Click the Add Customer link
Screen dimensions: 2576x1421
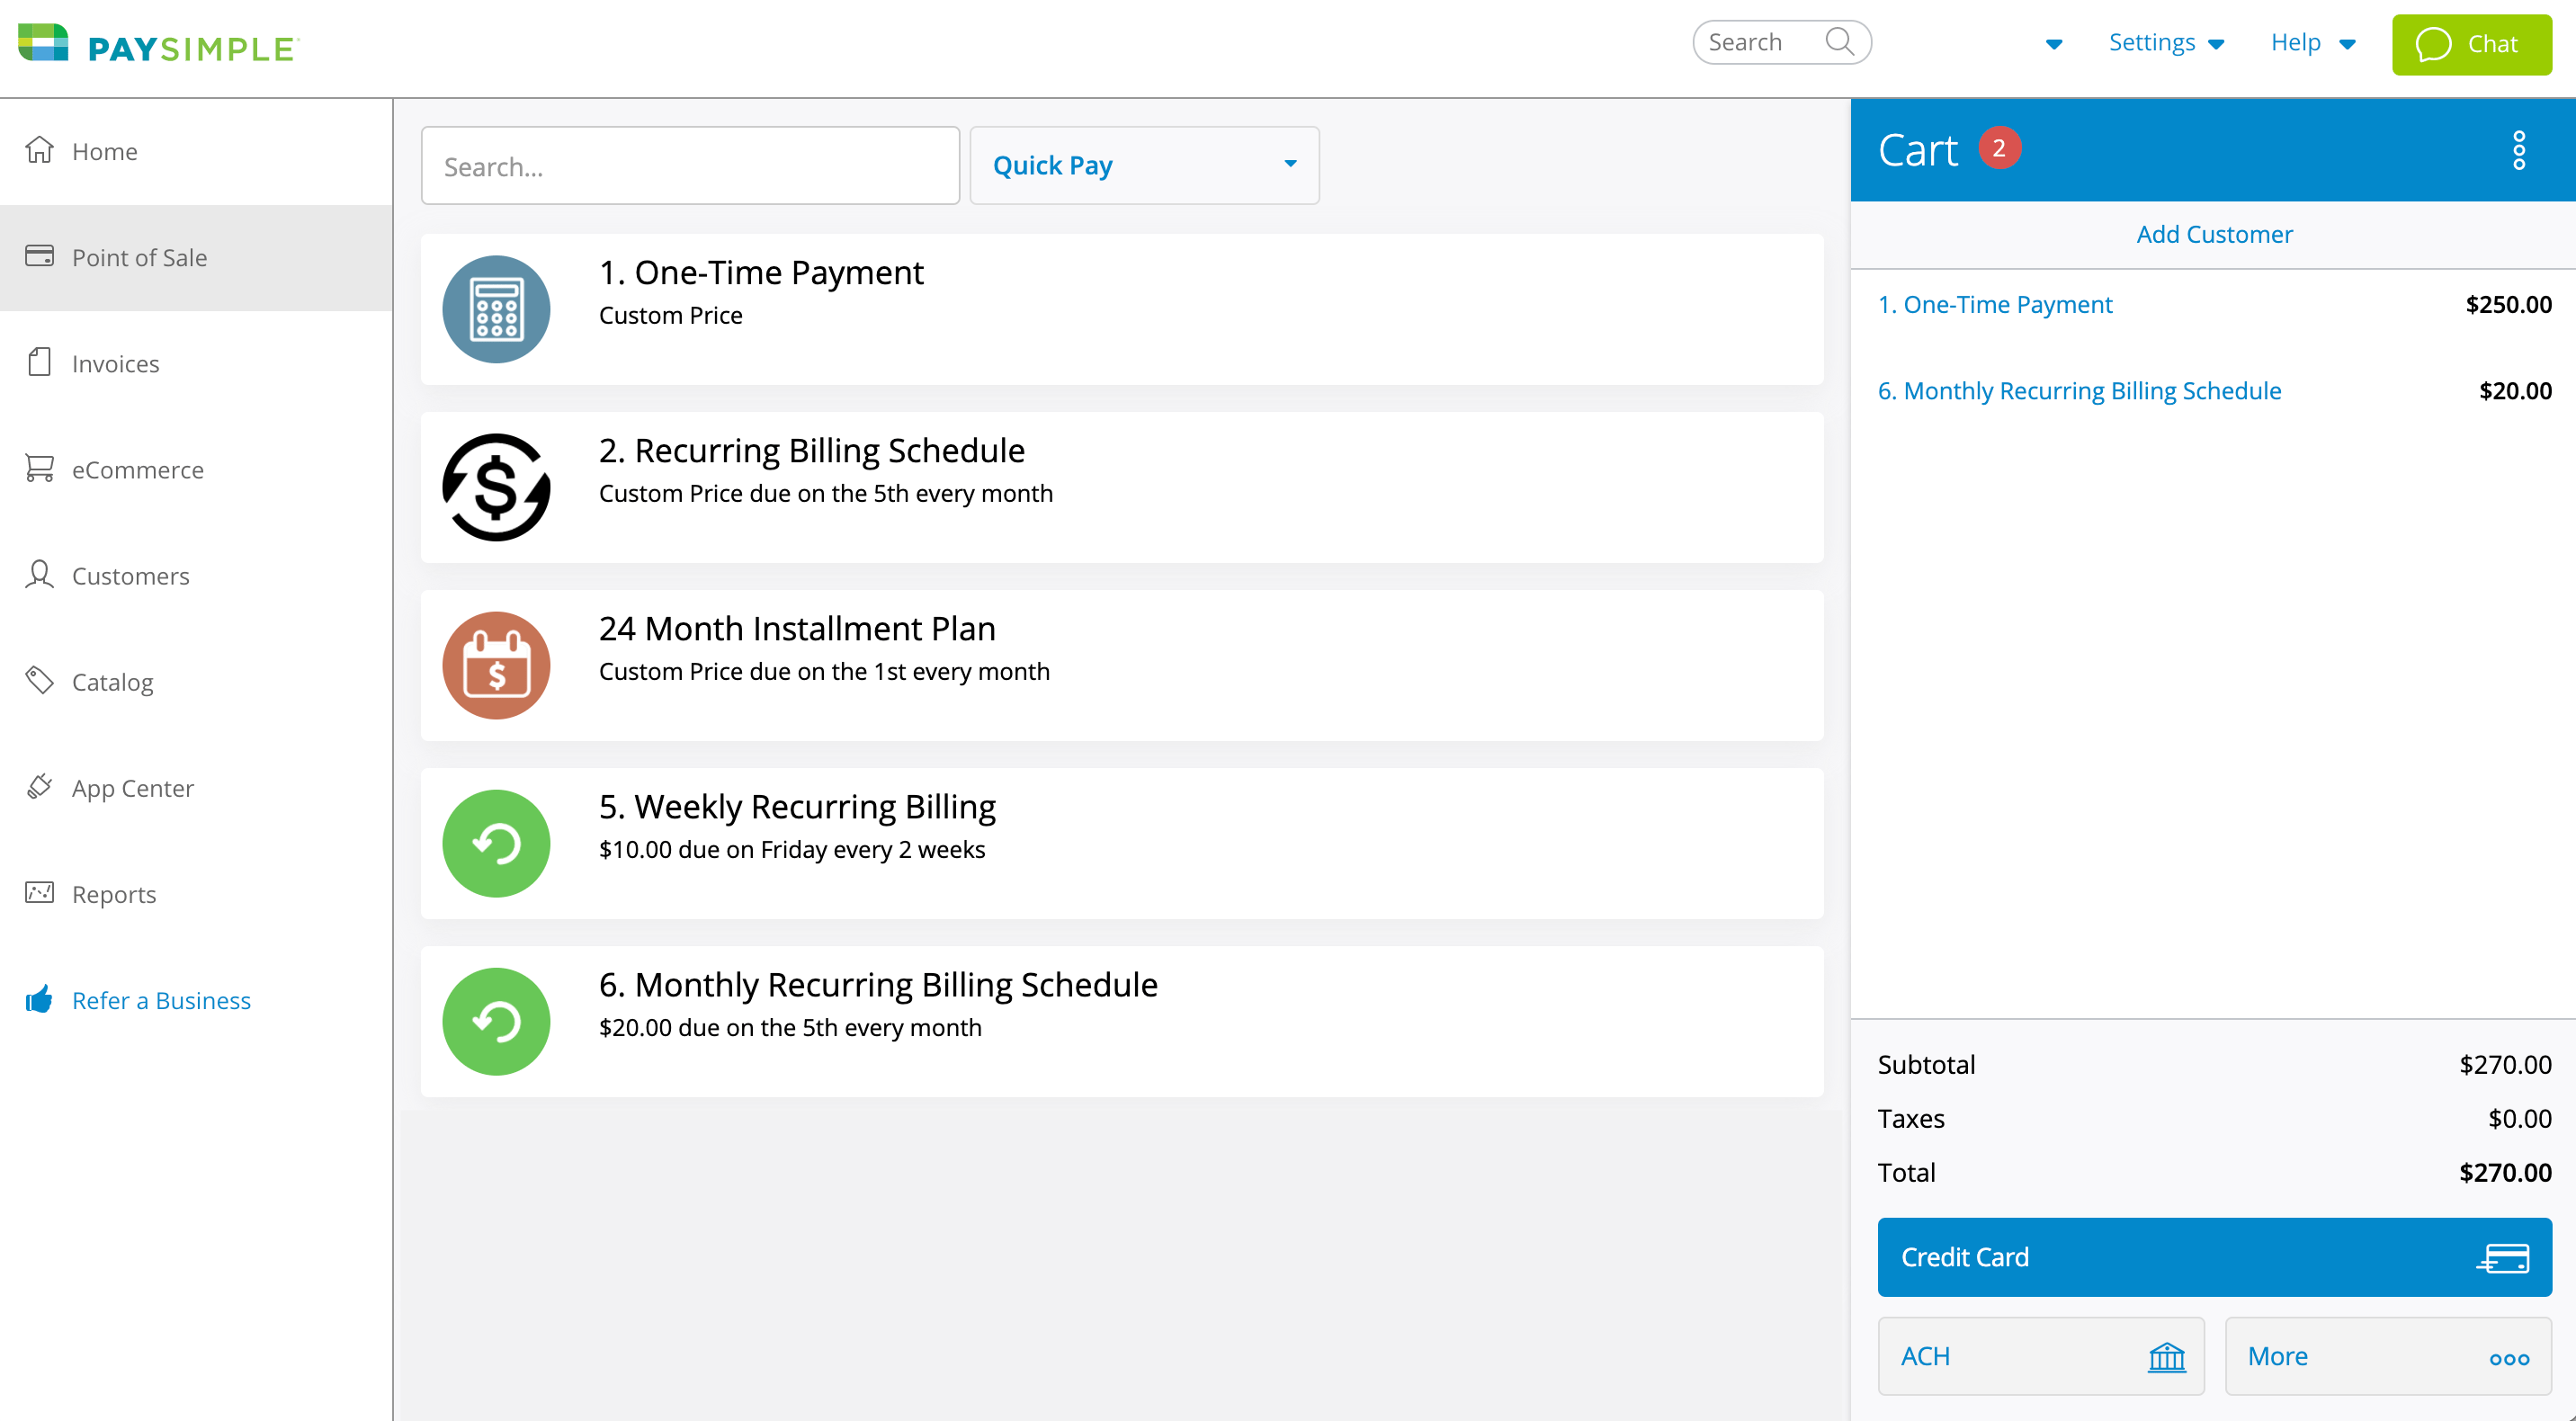pyautogui.click(x=2213, y=234)
